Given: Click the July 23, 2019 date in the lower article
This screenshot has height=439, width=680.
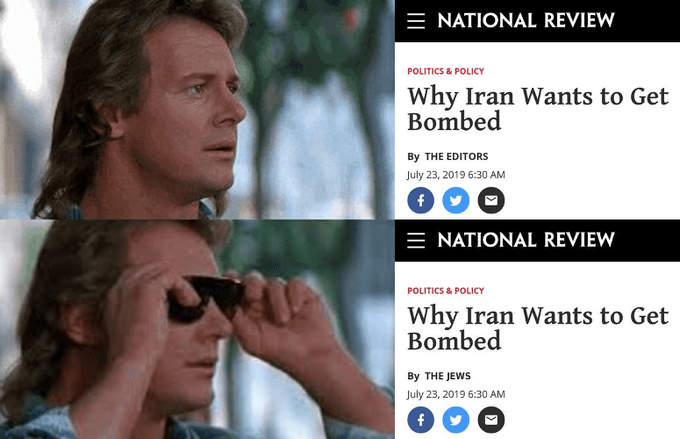Looking at the screenshot, I should tap(456, 394).
